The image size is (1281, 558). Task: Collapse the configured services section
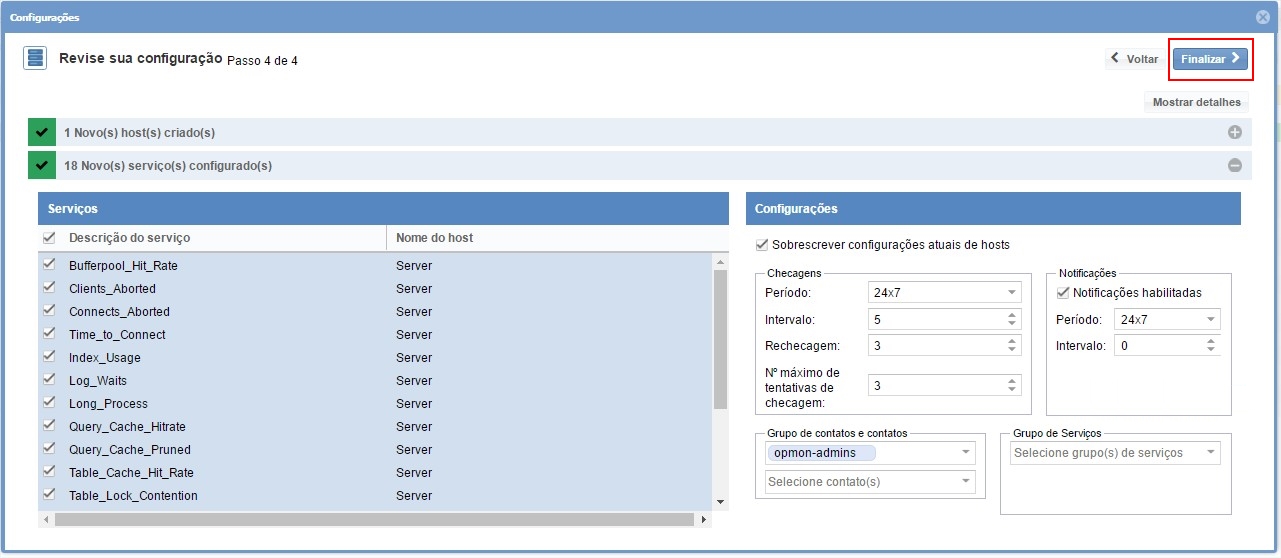coord(1234,166)
